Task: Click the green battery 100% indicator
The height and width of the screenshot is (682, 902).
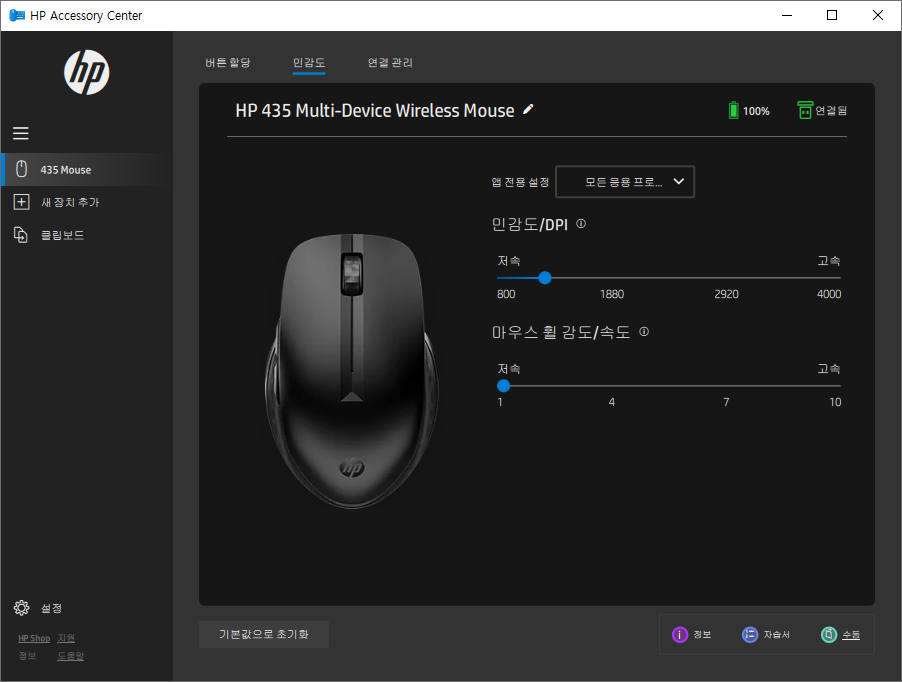Action: point(748,110)
